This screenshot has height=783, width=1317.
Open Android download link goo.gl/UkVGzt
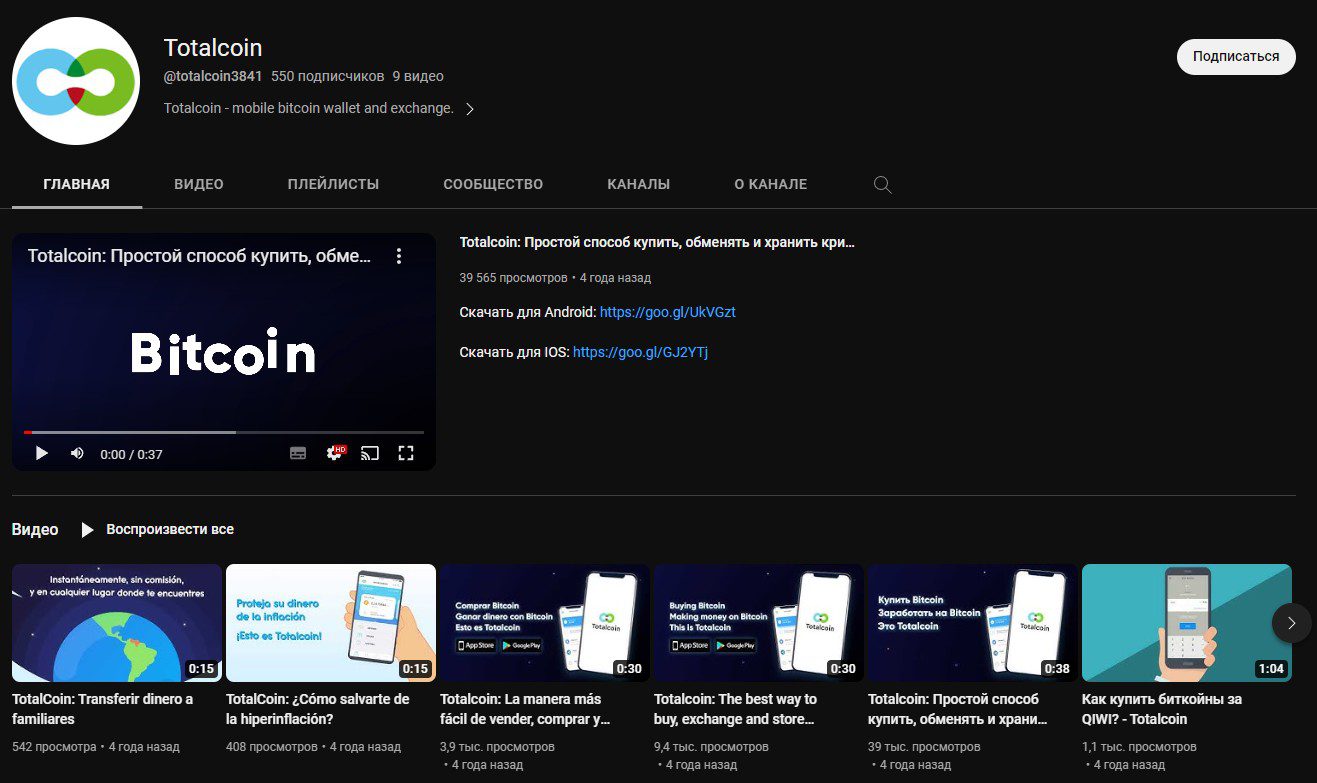(667, 312)
